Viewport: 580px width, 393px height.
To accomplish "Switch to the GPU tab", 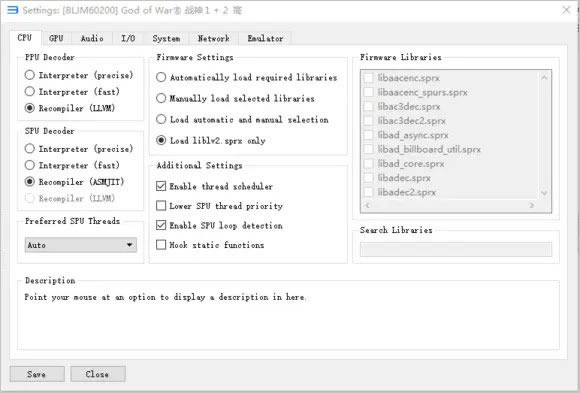I will point(56,38).
